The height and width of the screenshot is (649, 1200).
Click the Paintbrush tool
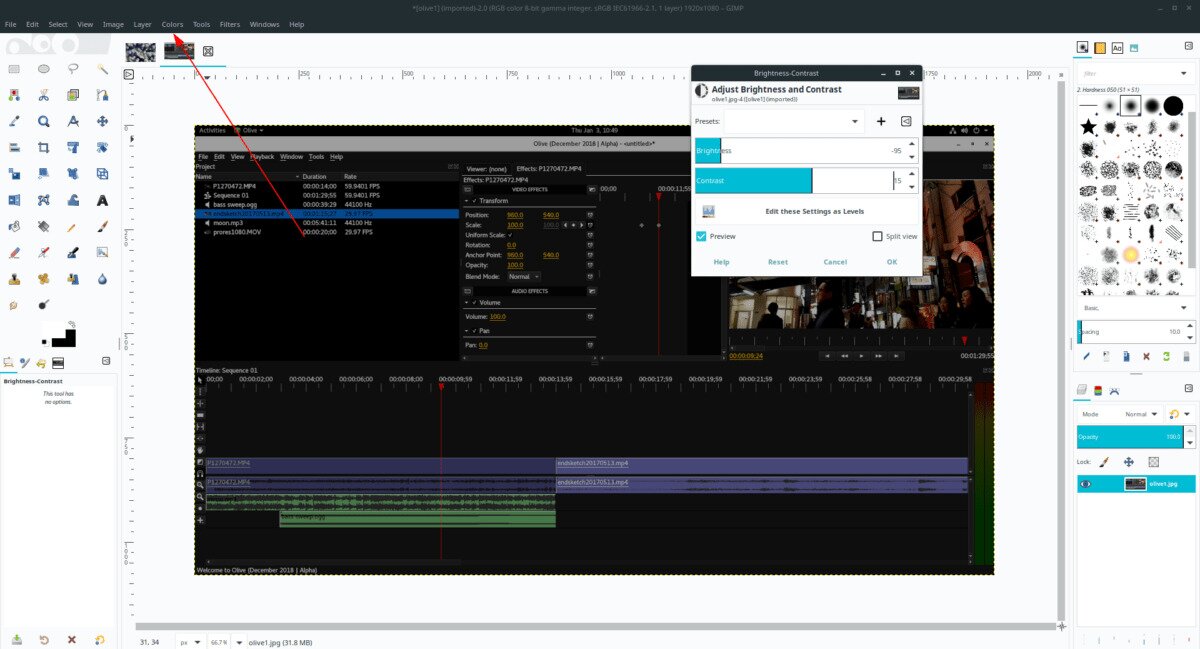click(x=103, y=227)
